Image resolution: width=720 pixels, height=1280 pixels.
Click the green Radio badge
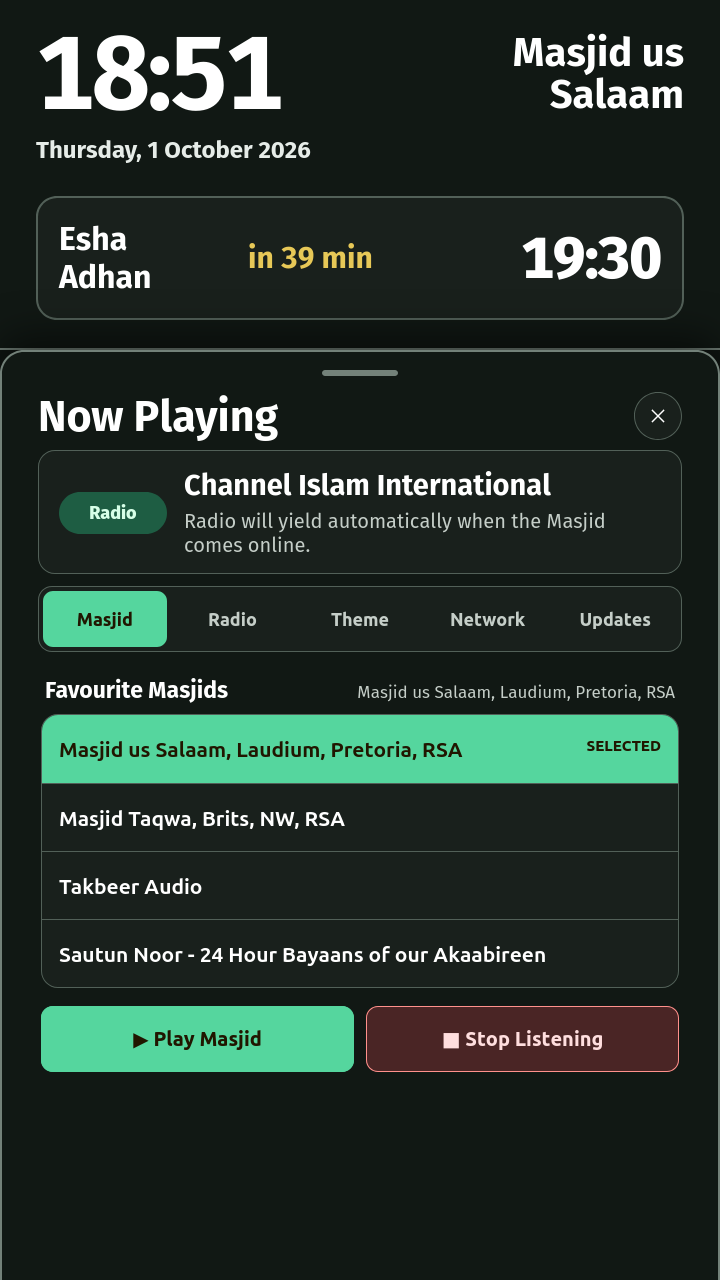pyautogui.click(x=113, y=513)
